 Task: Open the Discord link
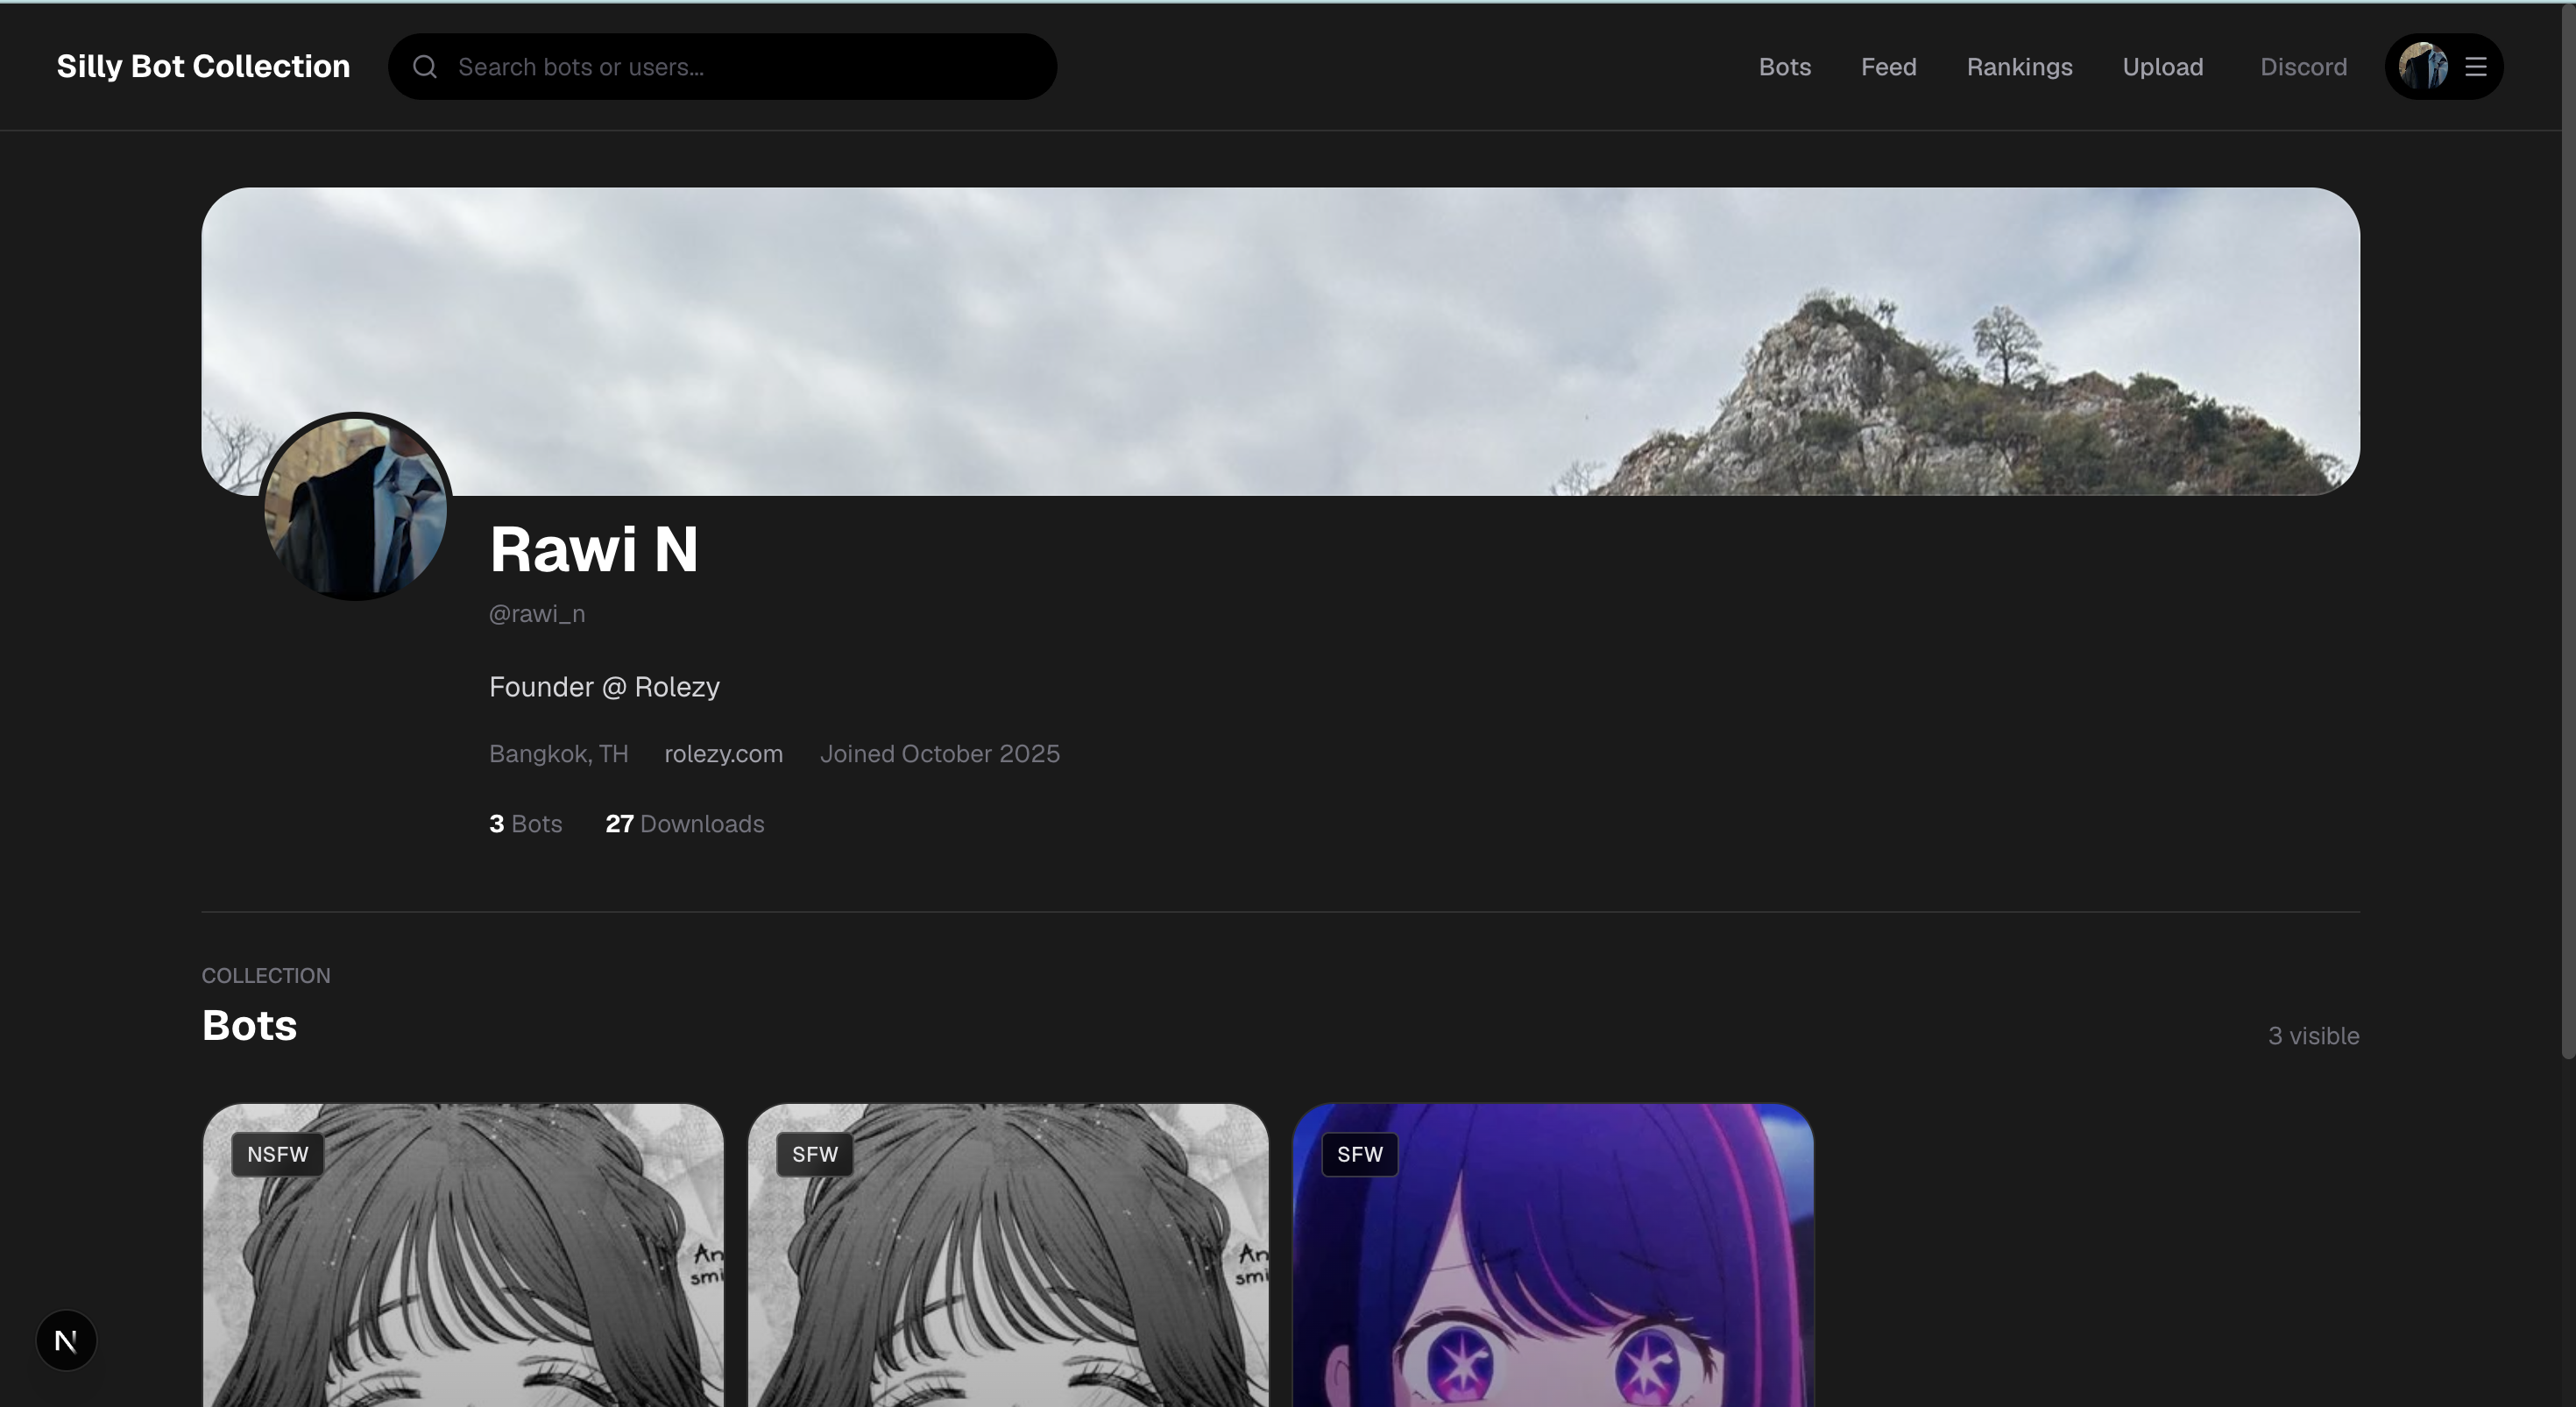(2303, 67)
